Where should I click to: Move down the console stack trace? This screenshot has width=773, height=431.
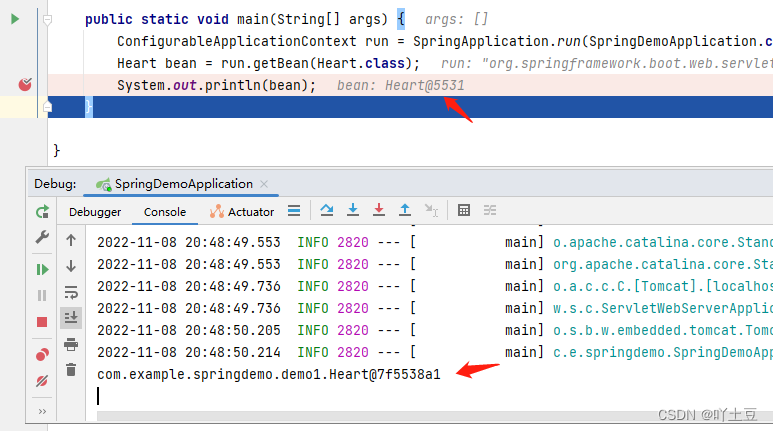(x=71, y=266)
